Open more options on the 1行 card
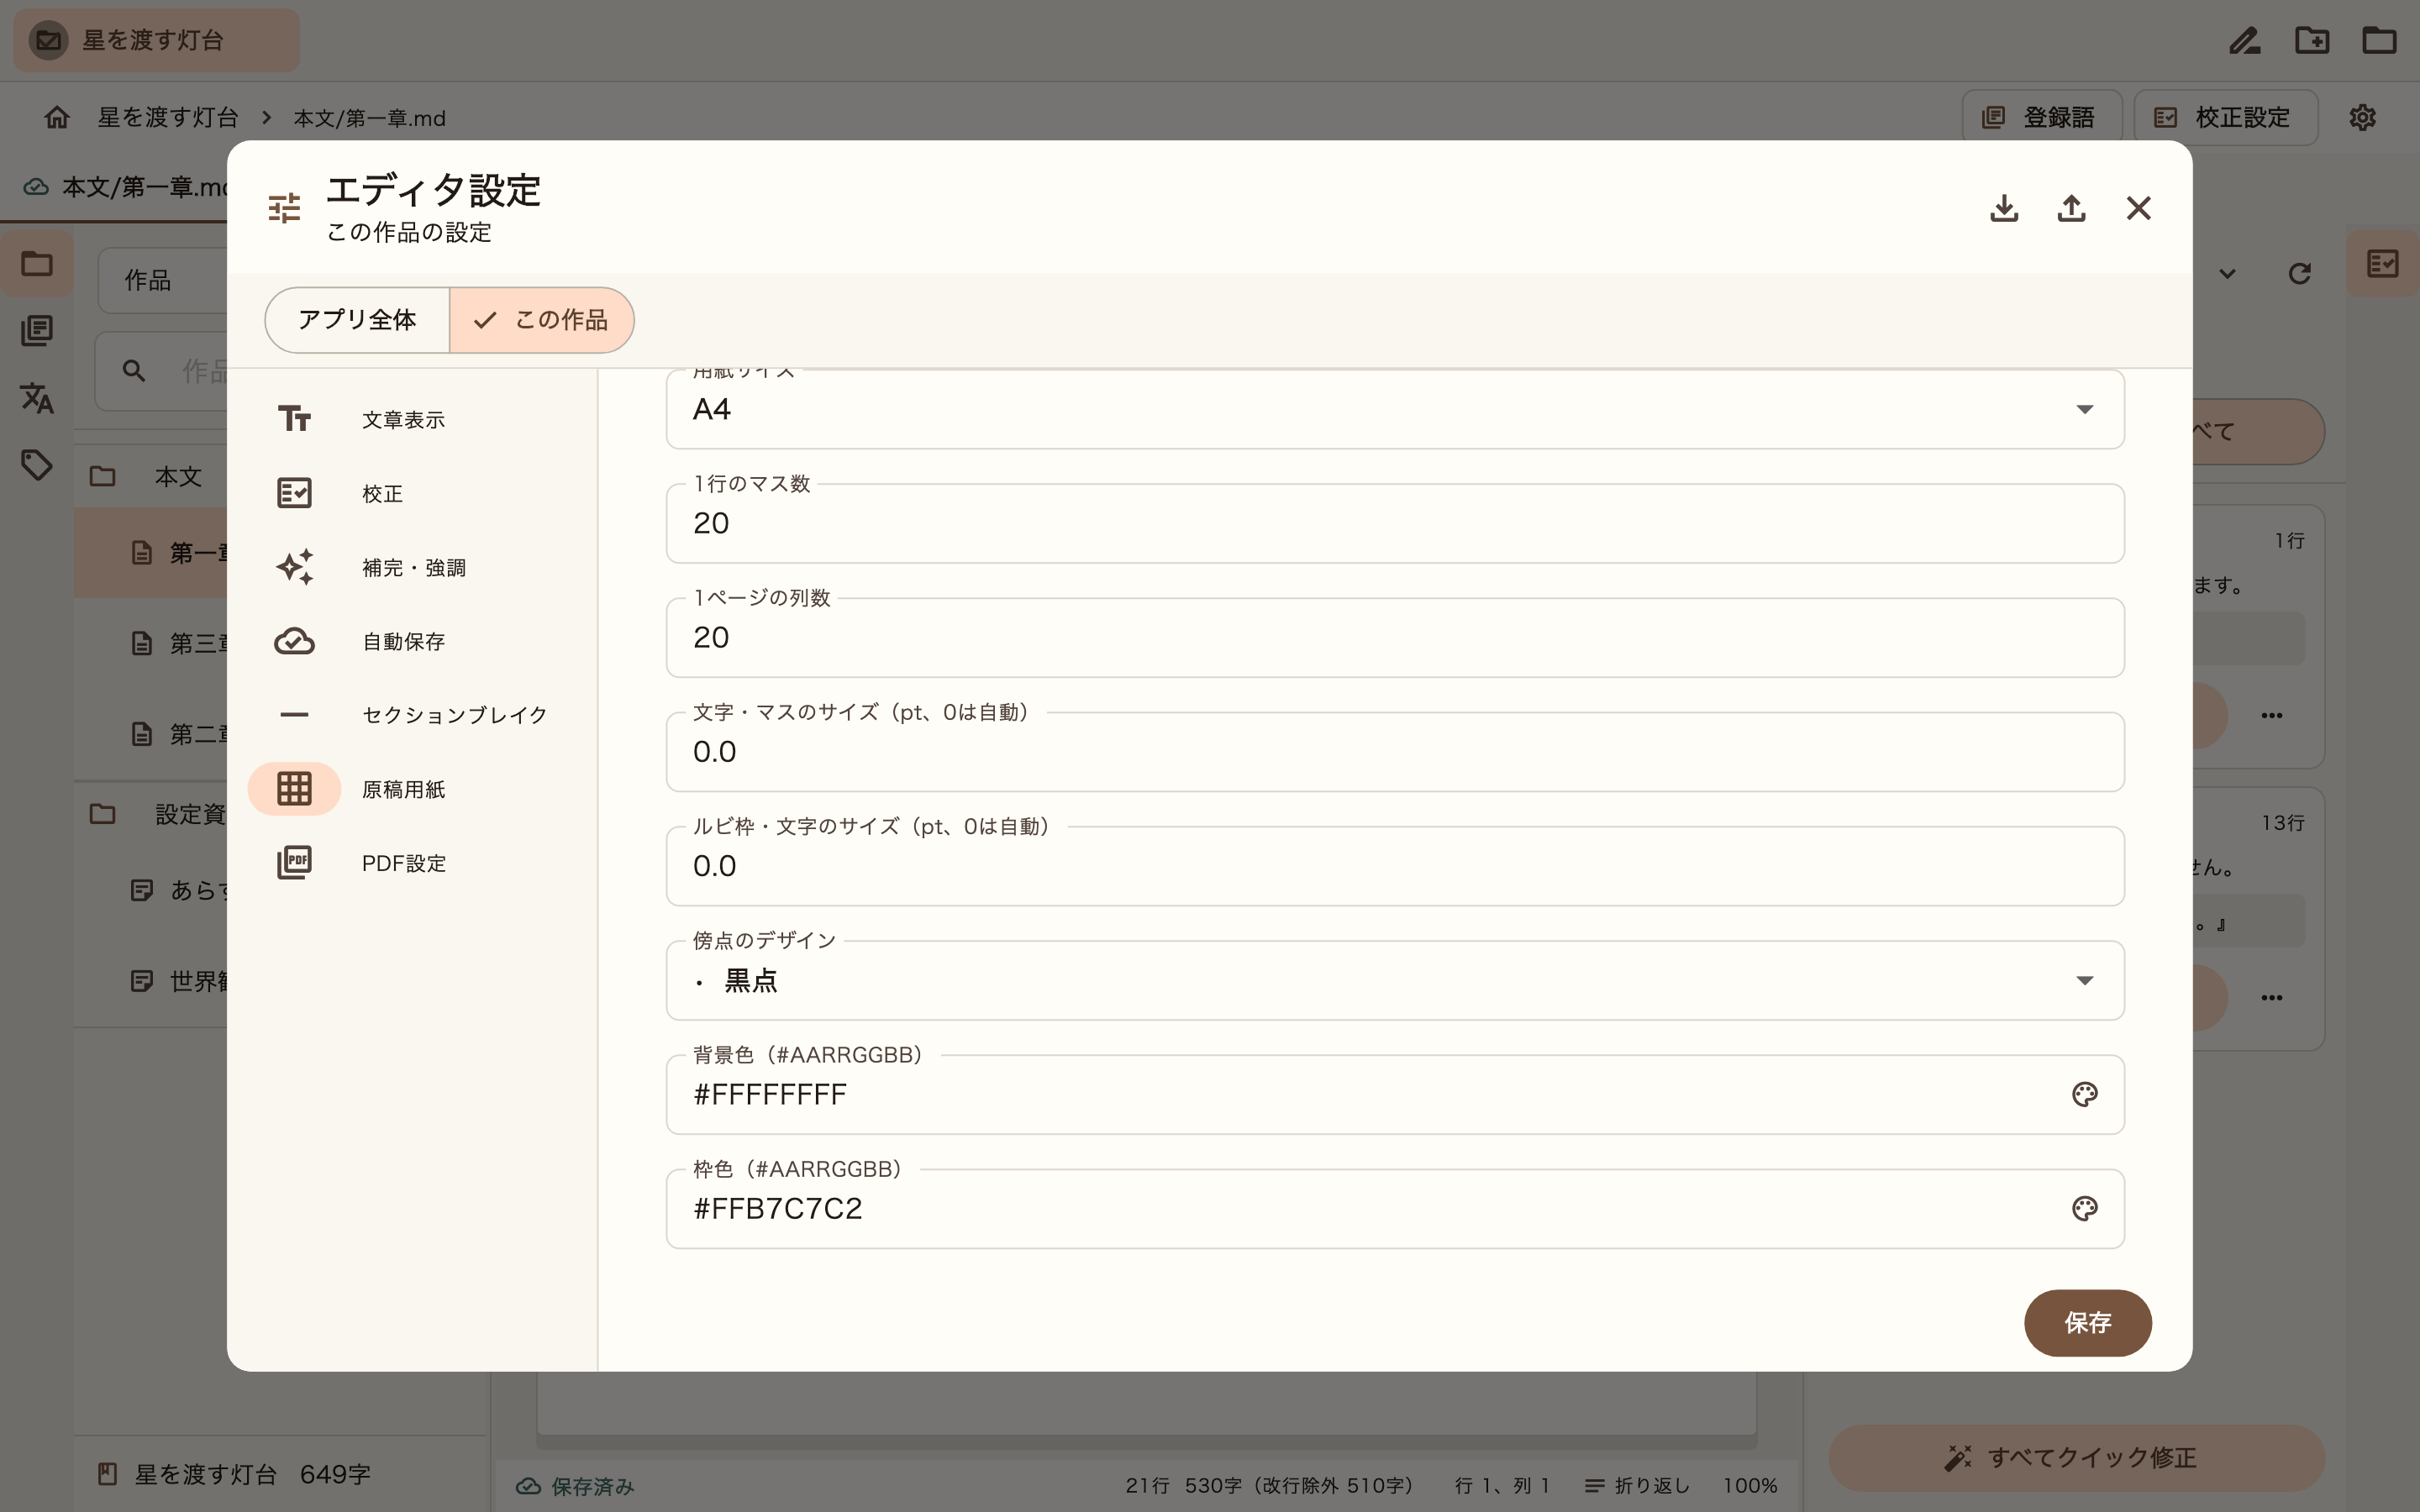Viewport: 2420px width, 1512px height. [2271, 716]
